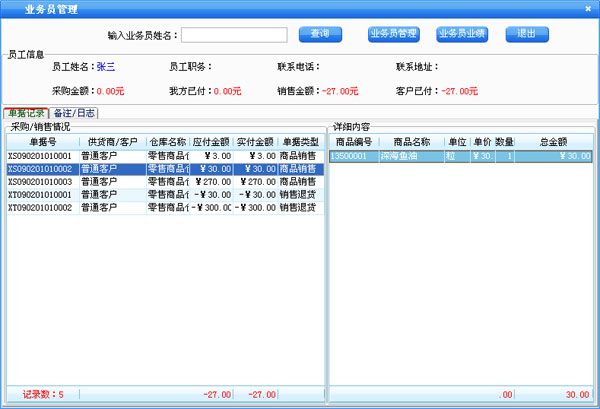
Task: Switch to the 单据记录 tab
Action: click(x=26, y=114)
